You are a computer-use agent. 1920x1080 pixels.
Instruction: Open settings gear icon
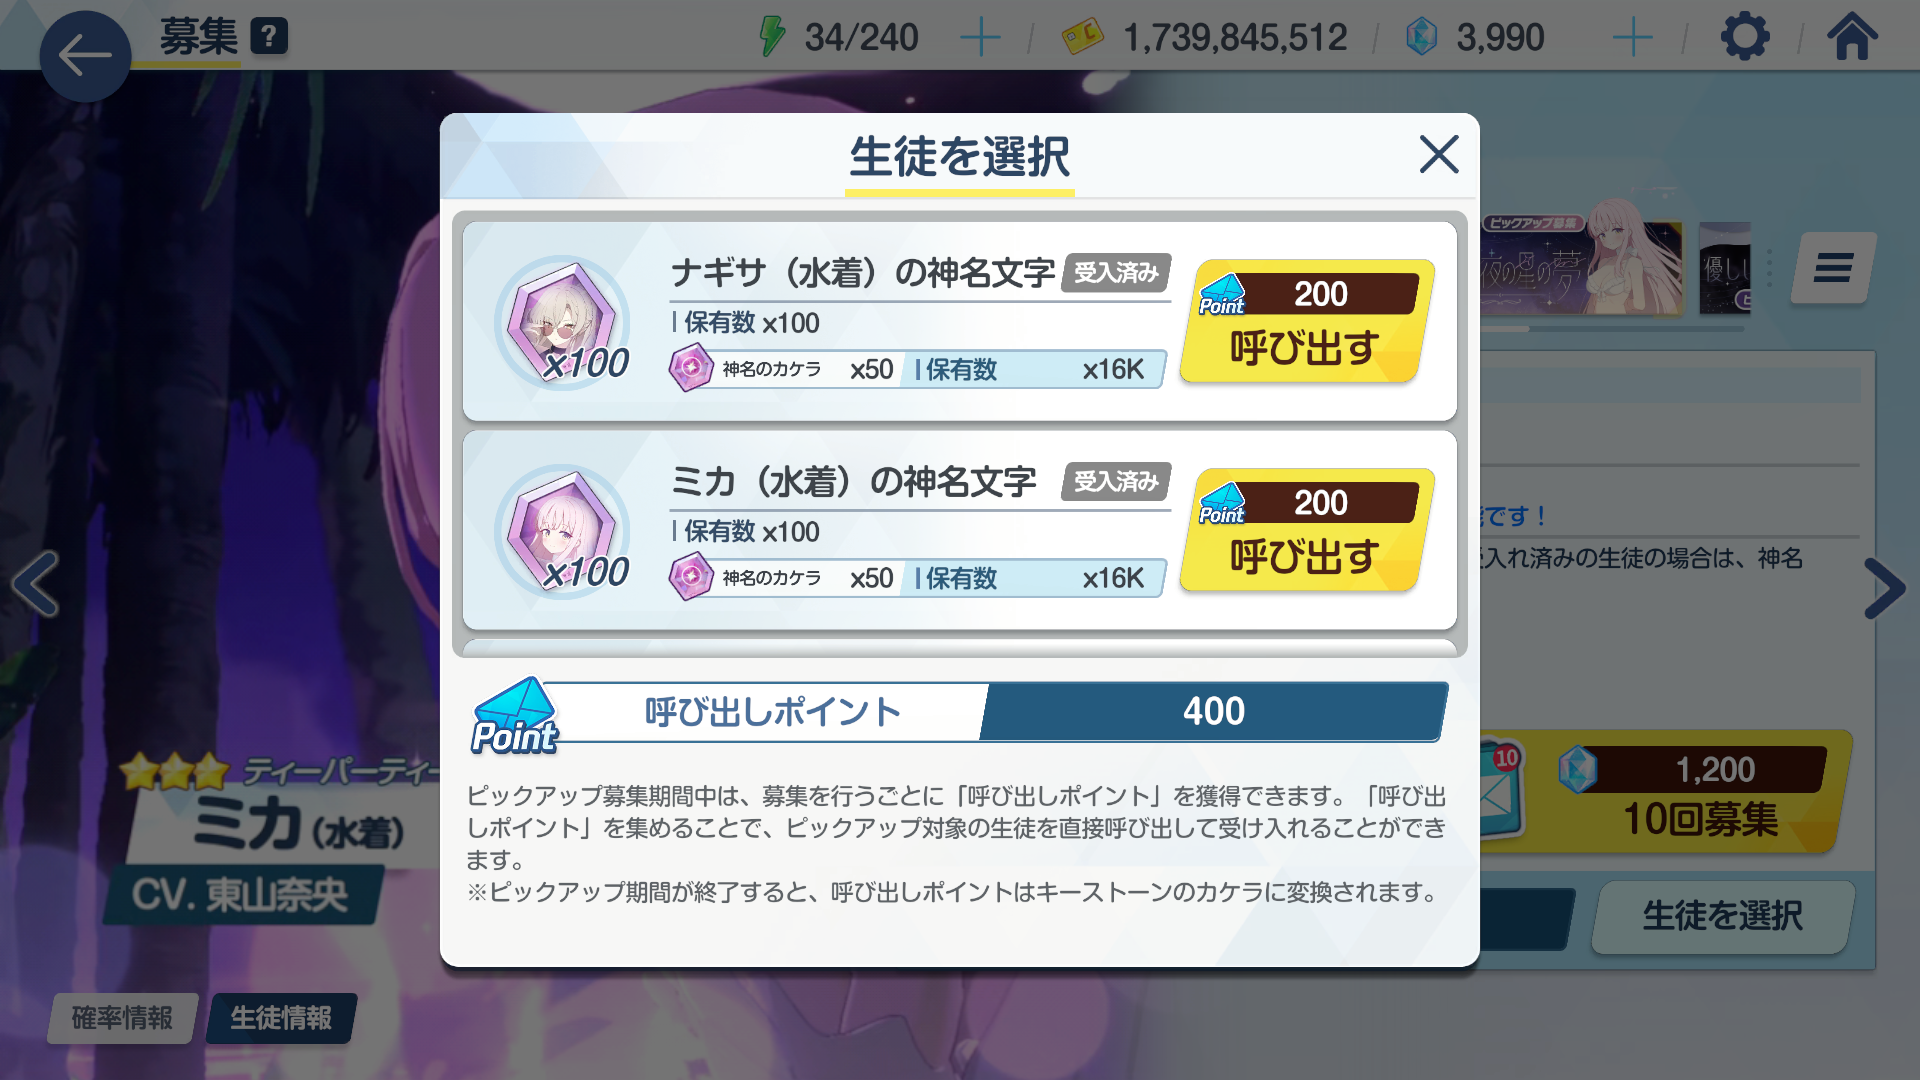click(1745, 37)
